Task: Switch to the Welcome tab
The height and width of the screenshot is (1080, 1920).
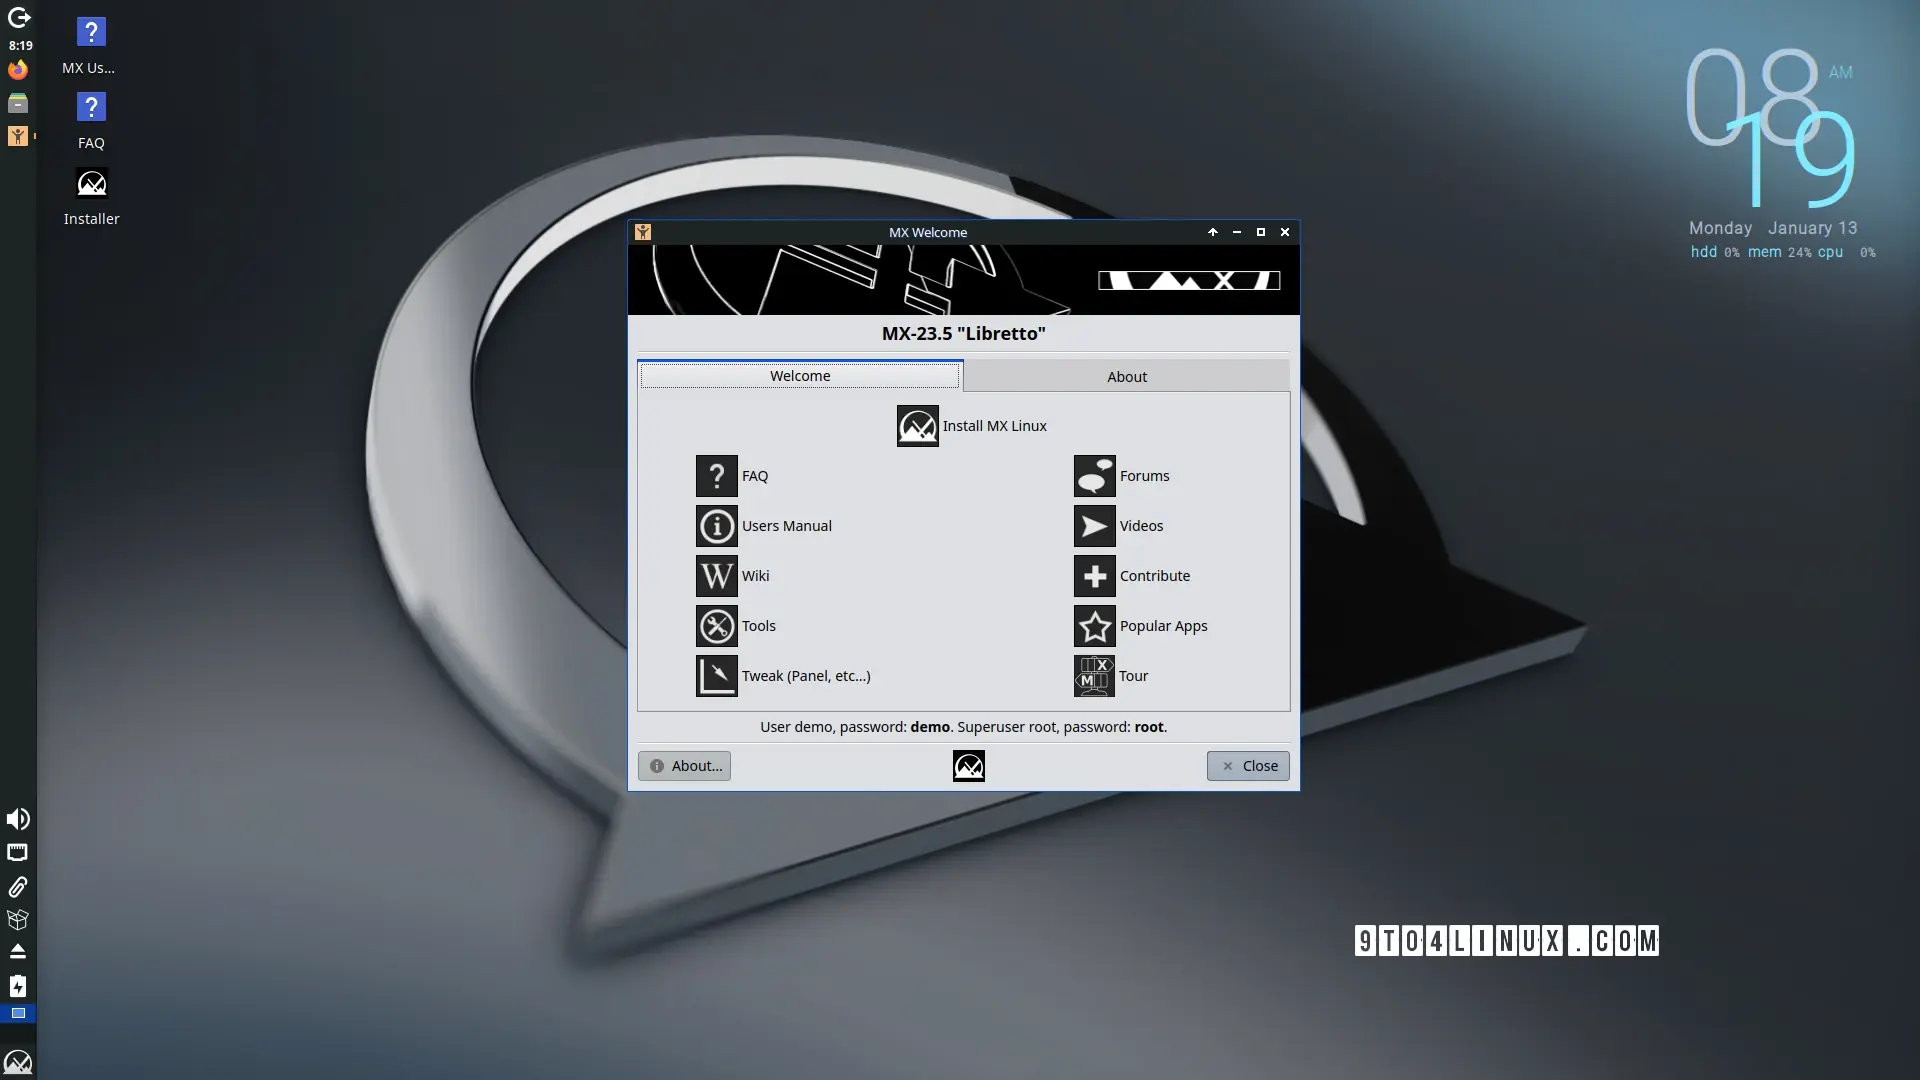Action: 800,376
